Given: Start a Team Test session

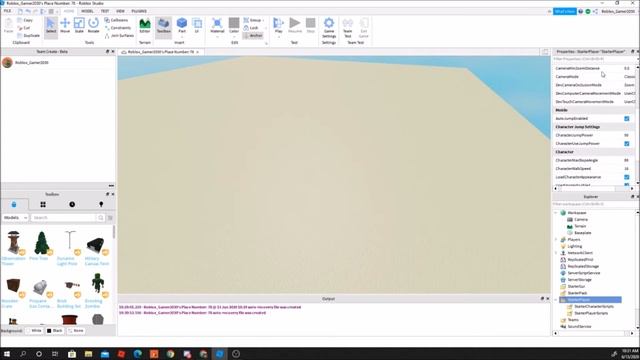Looking at the screenshot, I should pyautogui.click(x=348, y=27).
